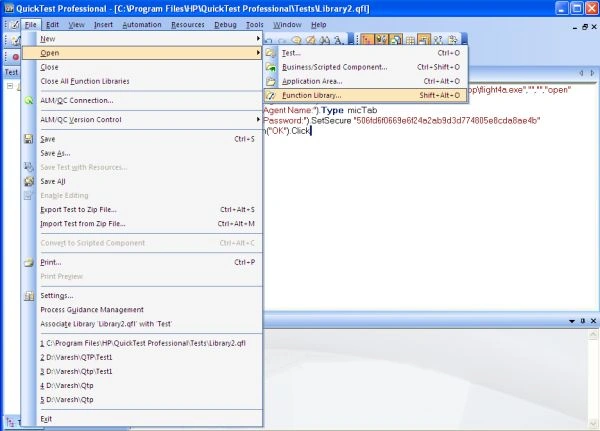Click the ALM/QC Connection green icon
600x431 pixels.
(x=29, y=100)
